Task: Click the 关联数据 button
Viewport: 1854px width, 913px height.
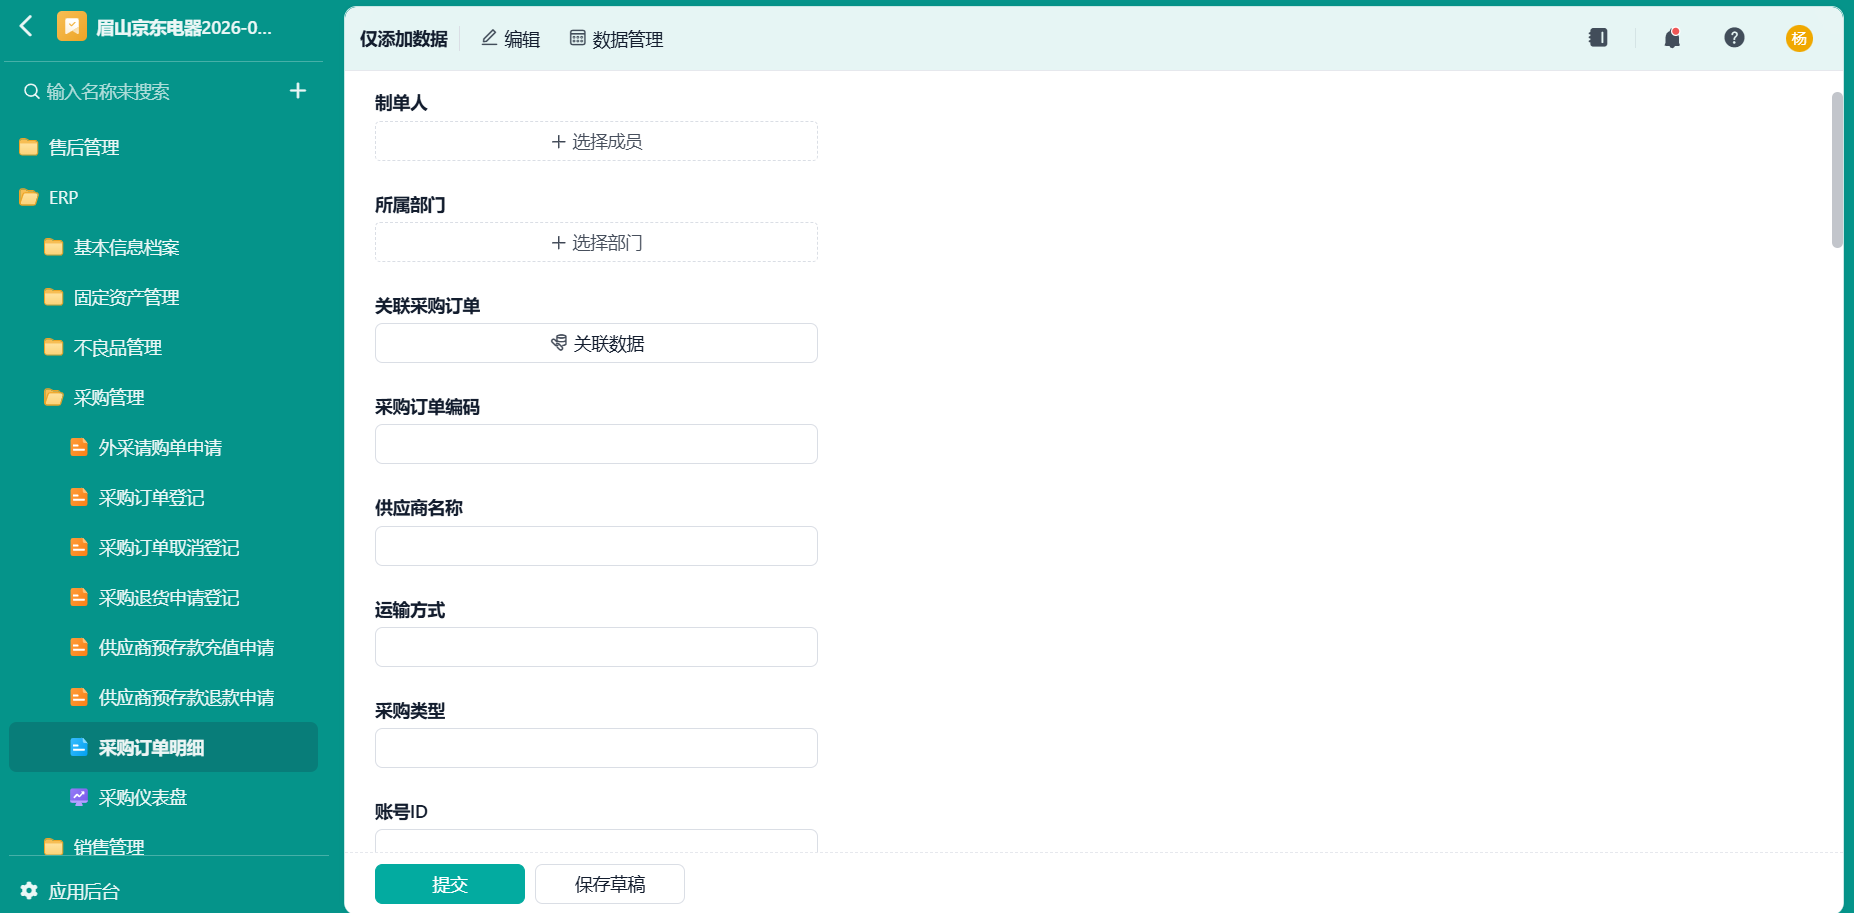Action: [x=596, y=343]
